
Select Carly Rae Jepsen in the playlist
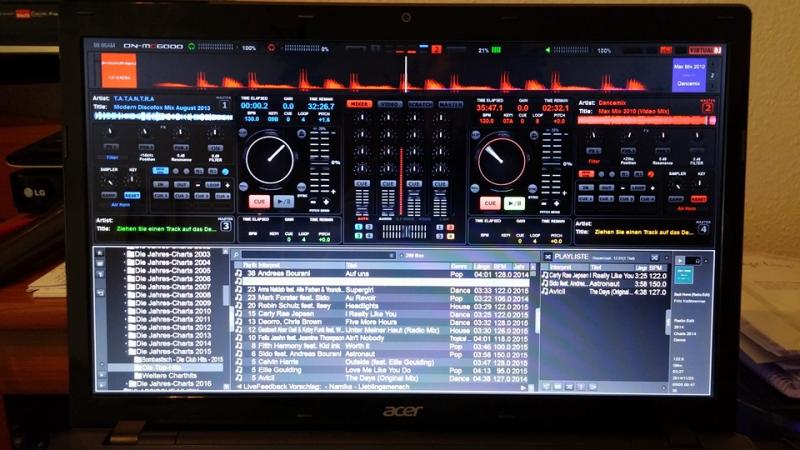[x=605, y=276]
